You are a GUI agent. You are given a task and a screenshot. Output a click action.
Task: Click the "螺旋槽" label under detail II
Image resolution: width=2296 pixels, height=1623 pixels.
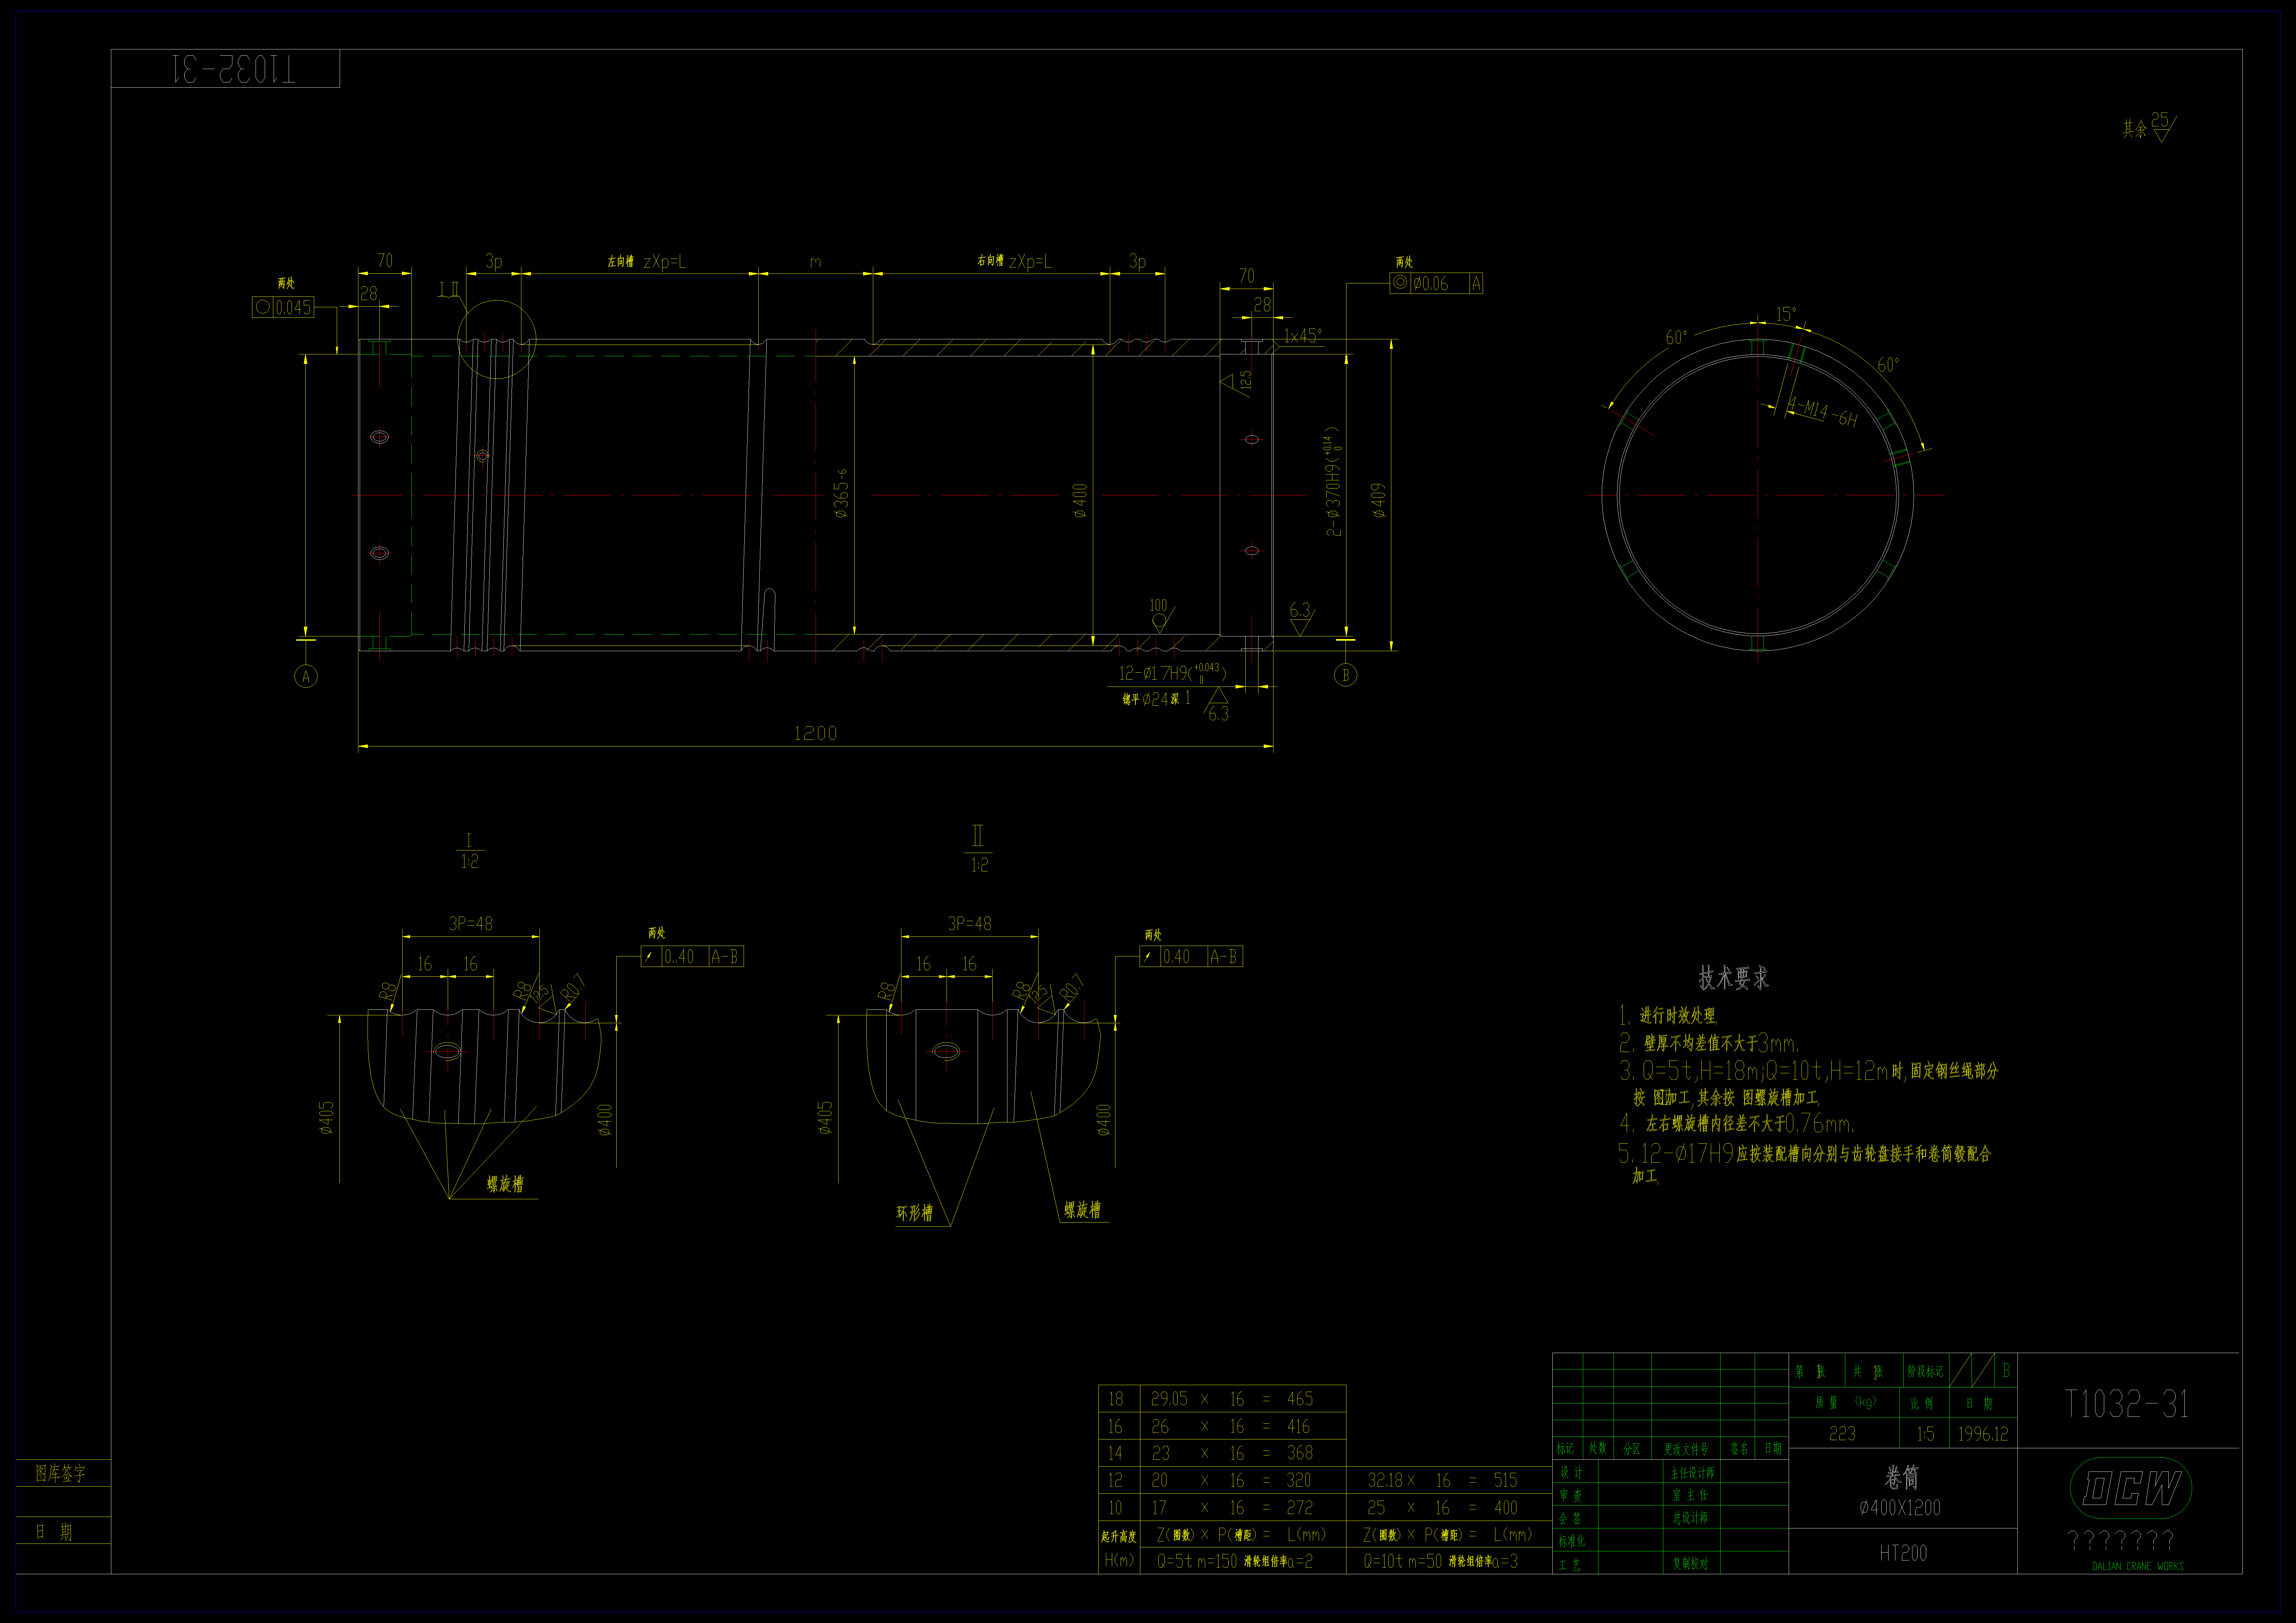click(1082, 1210)
